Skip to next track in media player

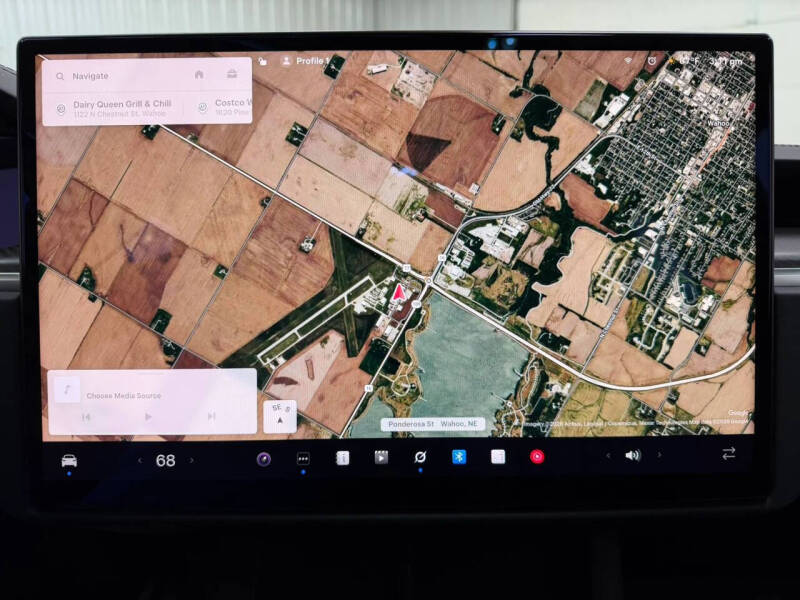click(x=211, y=416)
